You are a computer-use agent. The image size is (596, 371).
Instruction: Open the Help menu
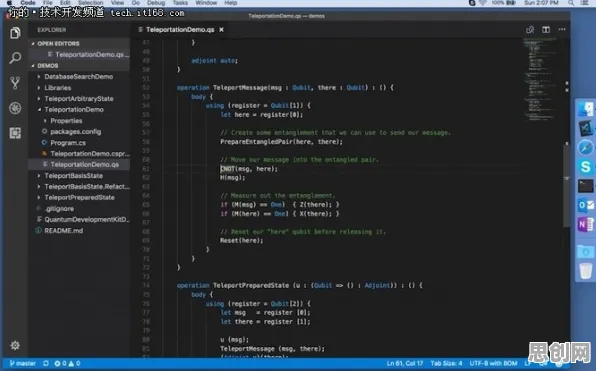230,3
